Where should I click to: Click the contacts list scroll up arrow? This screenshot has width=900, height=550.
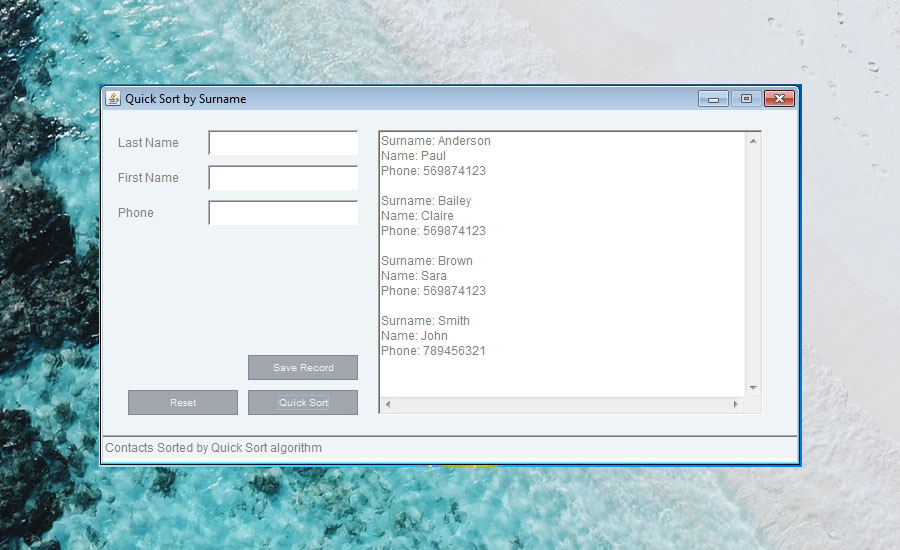pos(753,141)
